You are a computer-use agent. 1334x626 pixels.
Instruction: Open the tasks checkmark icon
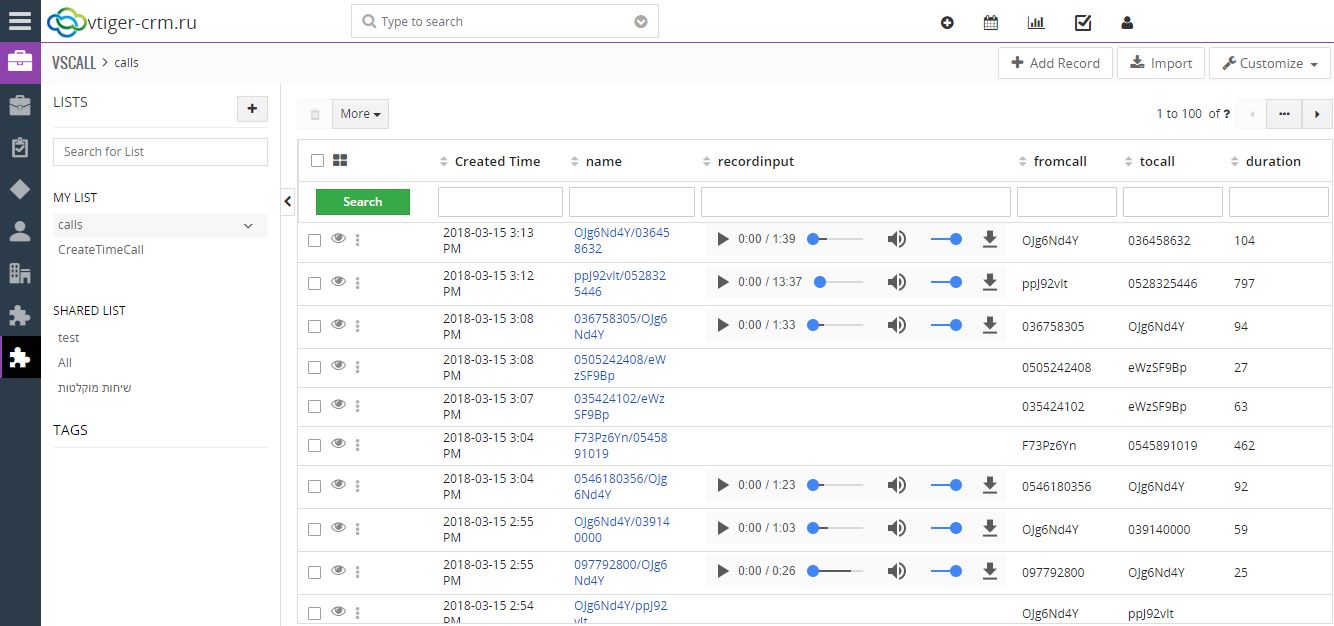coord(1083,23)
